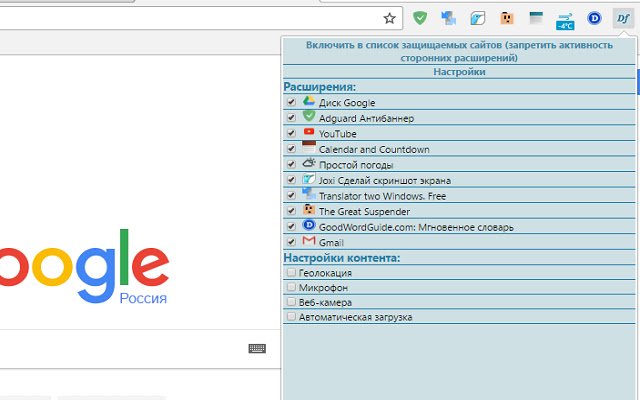Click GoodWordGuide.com: Мгновенное словарь label
Screen dimensions: 640x400
[x=416, y=227]
